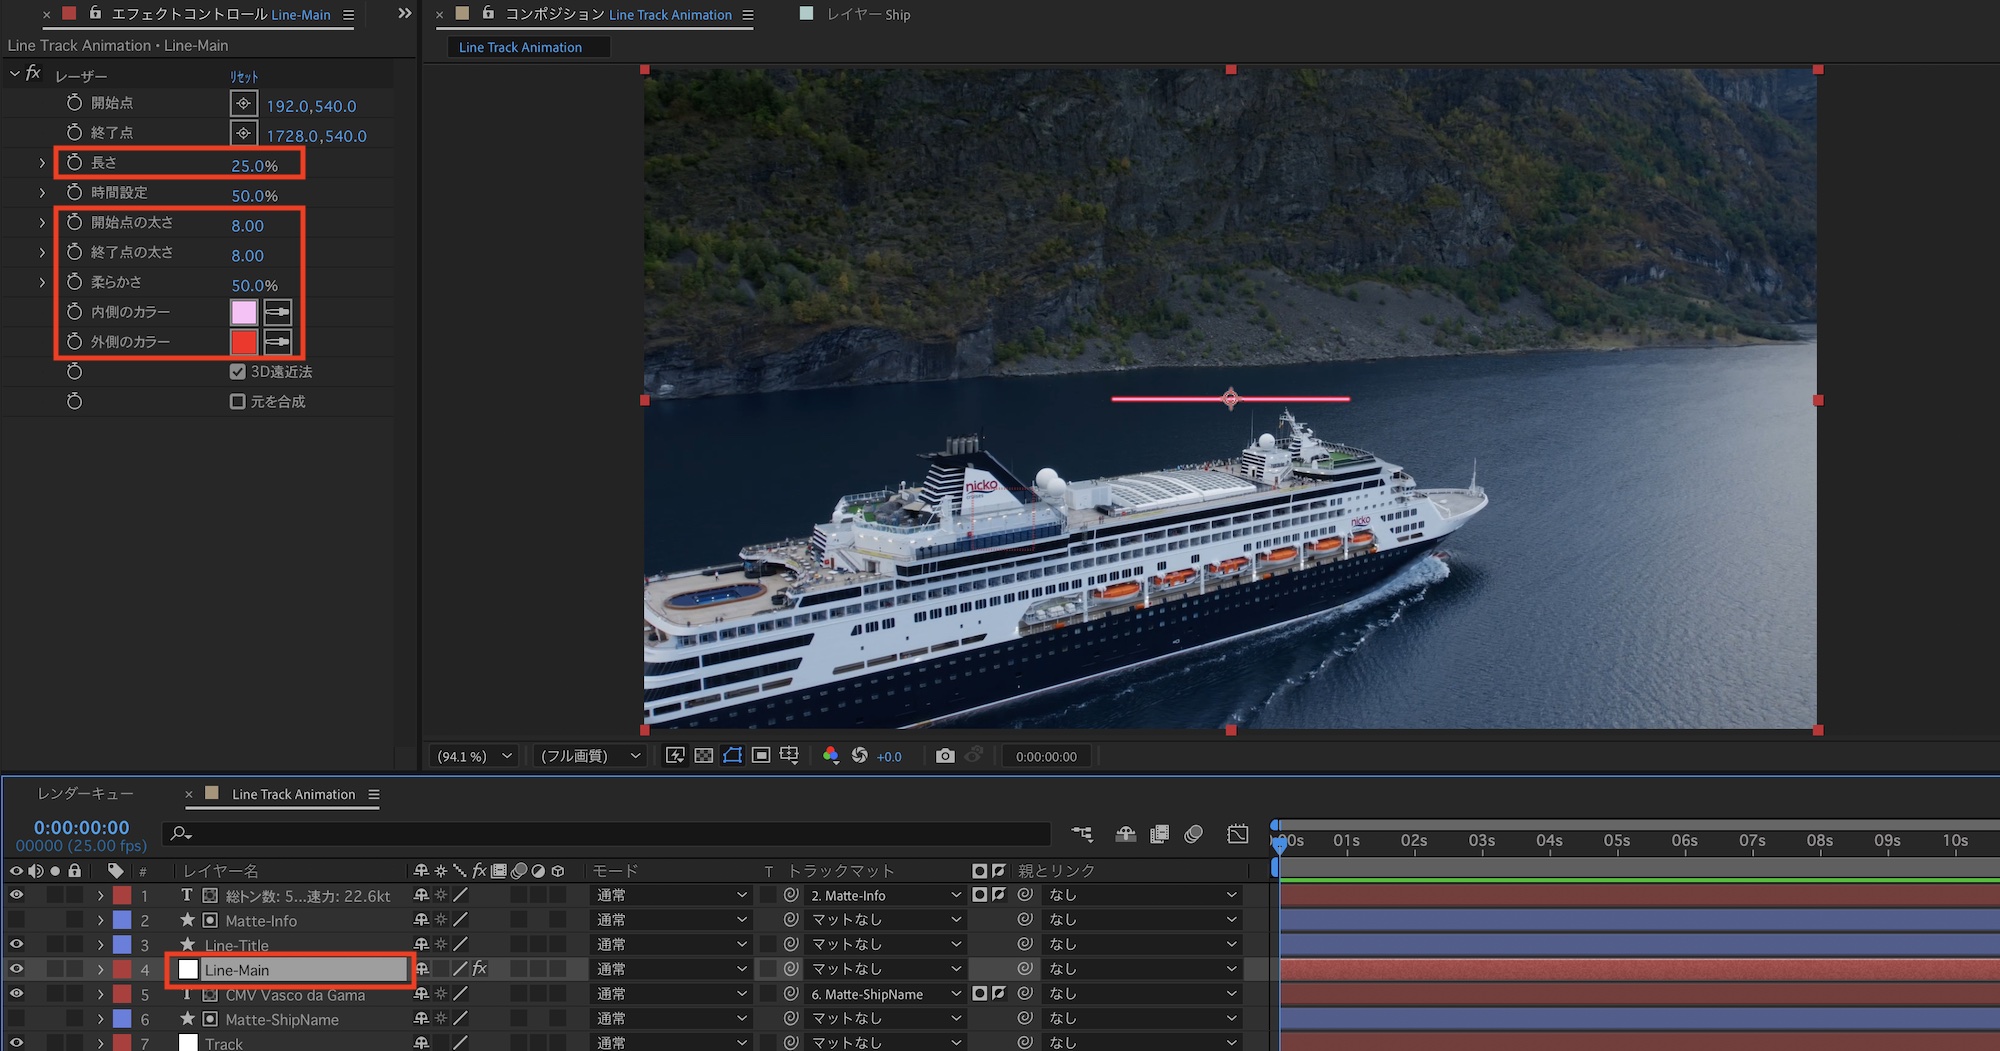Toggle the 長さ stopwatch keyframe icon
Image resolution: width=2000 pixels, height=1051 pixels.
click(74, 163)
